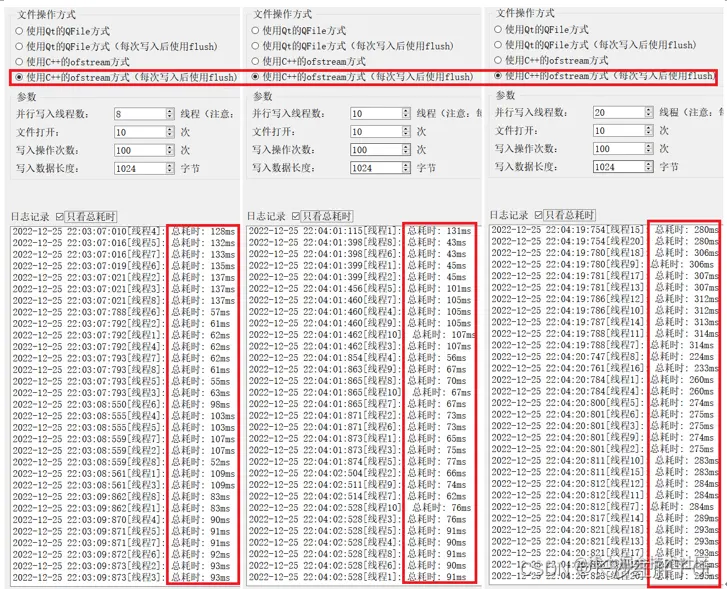
Task: Select 使用C++的ofstream方式 radio in the 20-thread panel
Action: pyautogui.click(x=498, y=60)
